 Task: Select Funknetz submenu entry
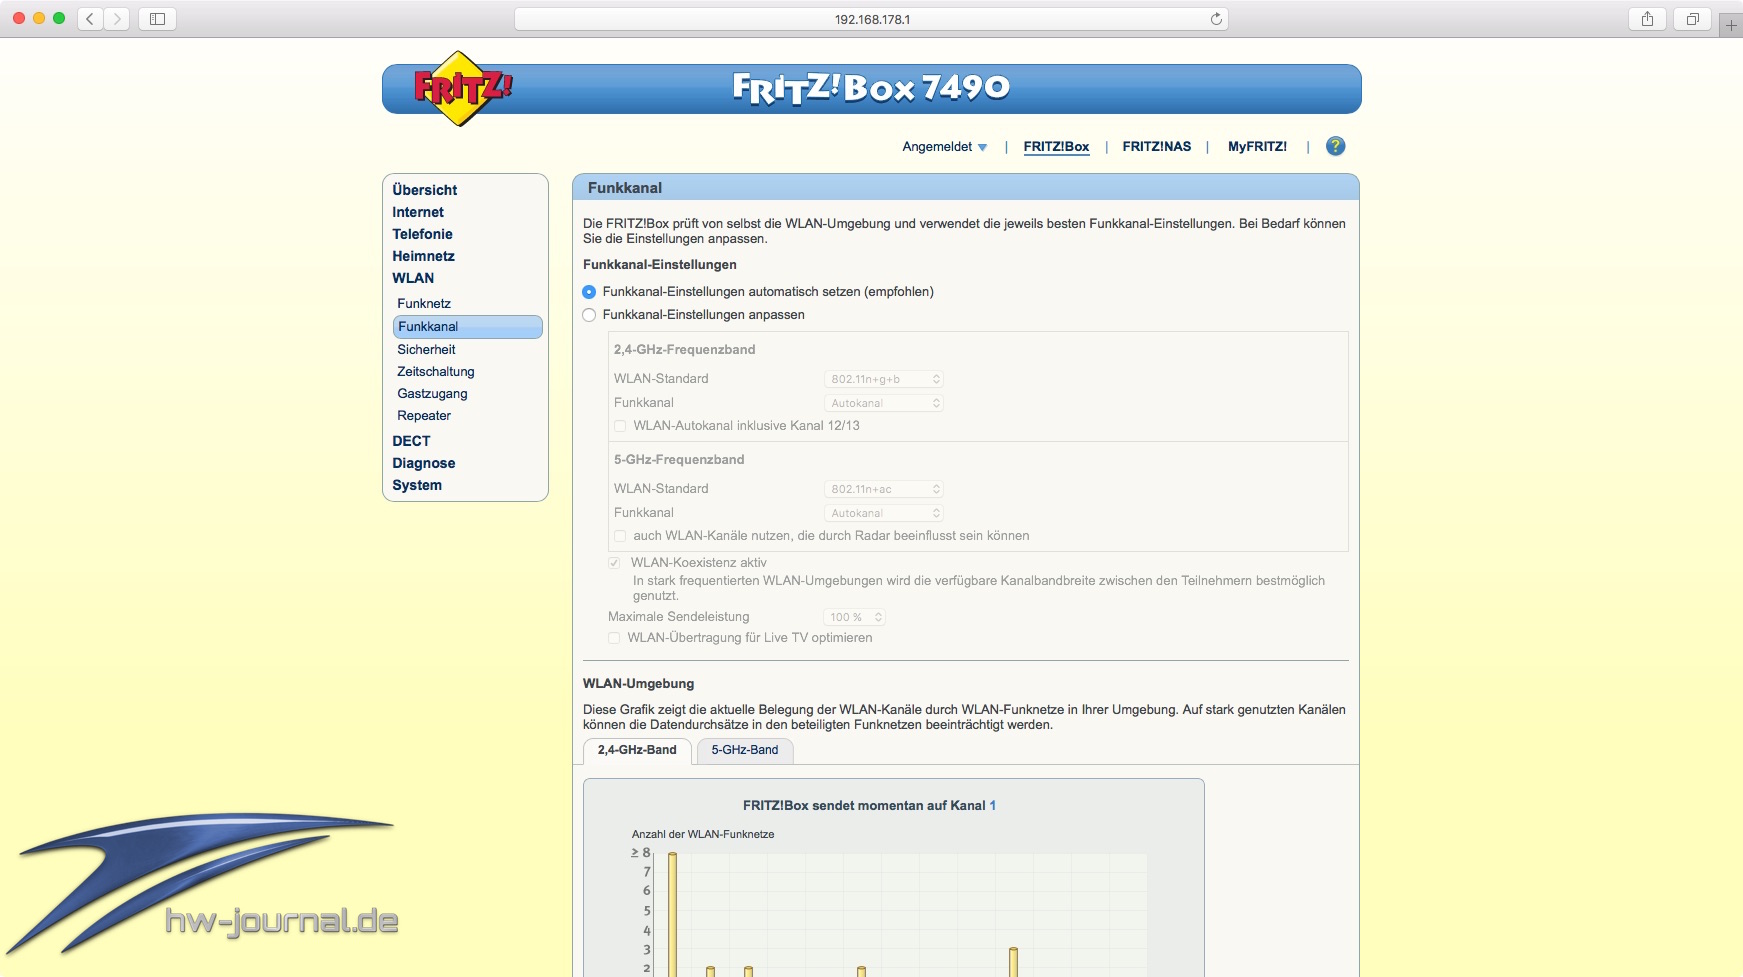tap(424, 303)
